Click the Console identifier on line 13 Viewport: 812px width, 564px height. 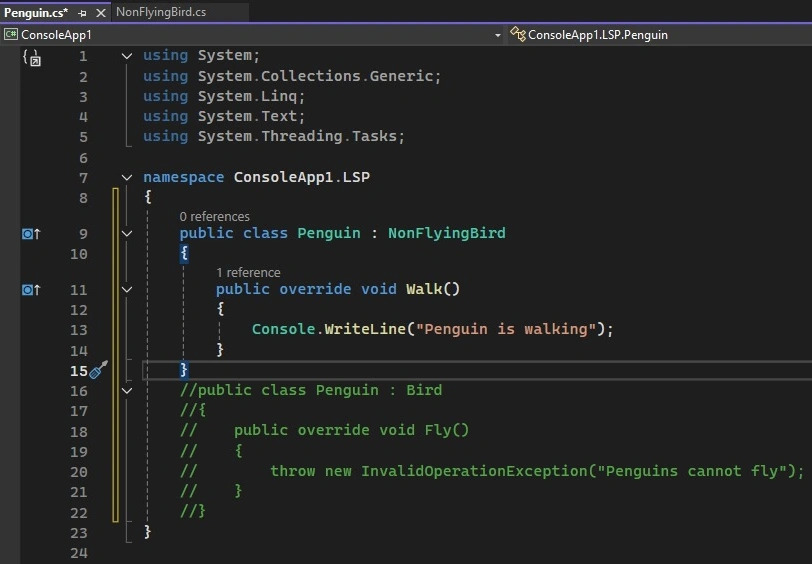click(x=283, y=329)
